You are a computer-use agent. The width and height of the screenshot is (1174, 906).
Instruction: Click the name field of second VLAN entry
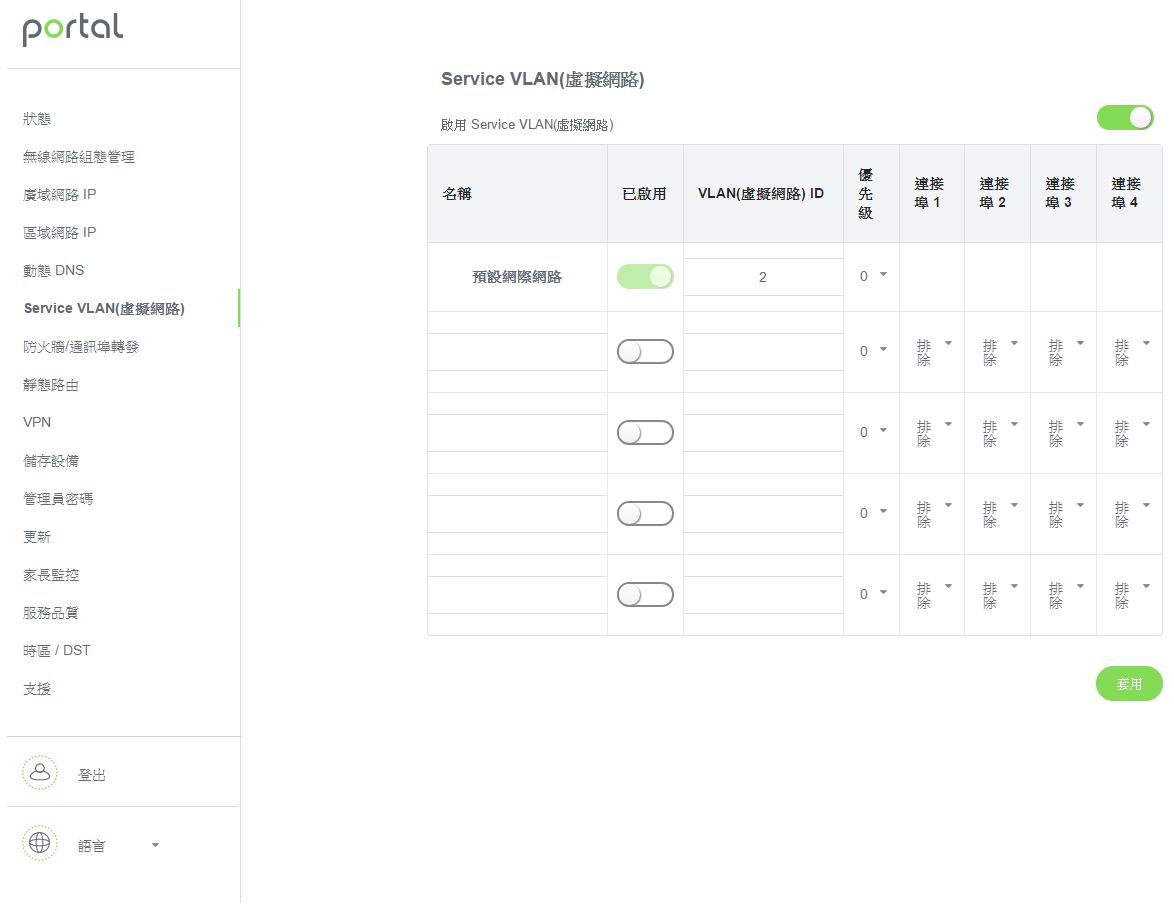pyautogui.click(x=517, y=352)
